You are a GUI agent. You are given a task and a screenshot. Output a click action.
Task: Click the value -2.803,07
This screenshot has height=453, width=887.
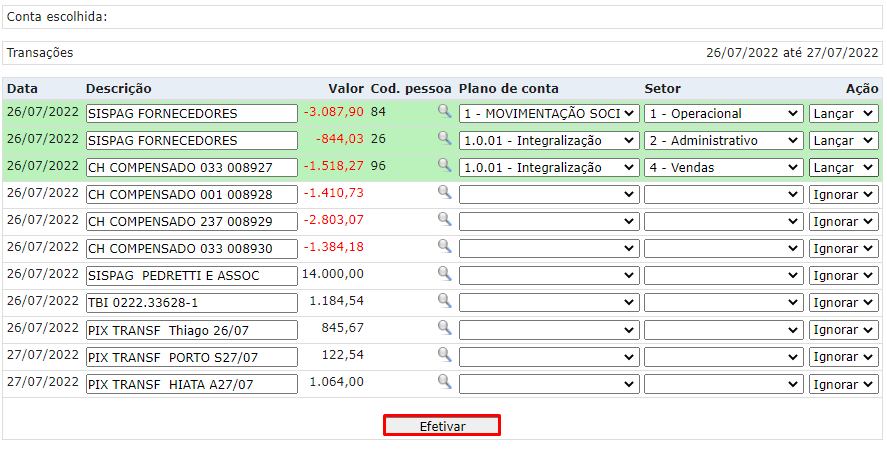[333, 220]
